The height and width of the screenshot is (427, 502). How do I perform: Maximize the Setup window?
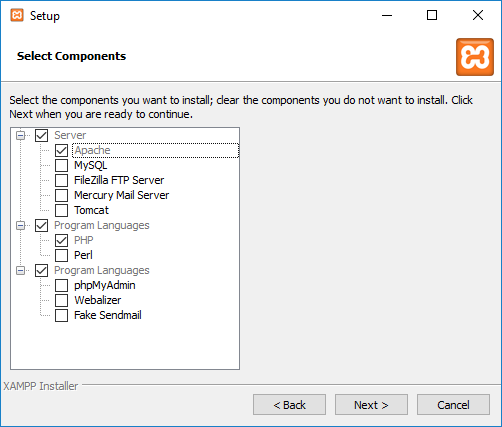(432, 15)
